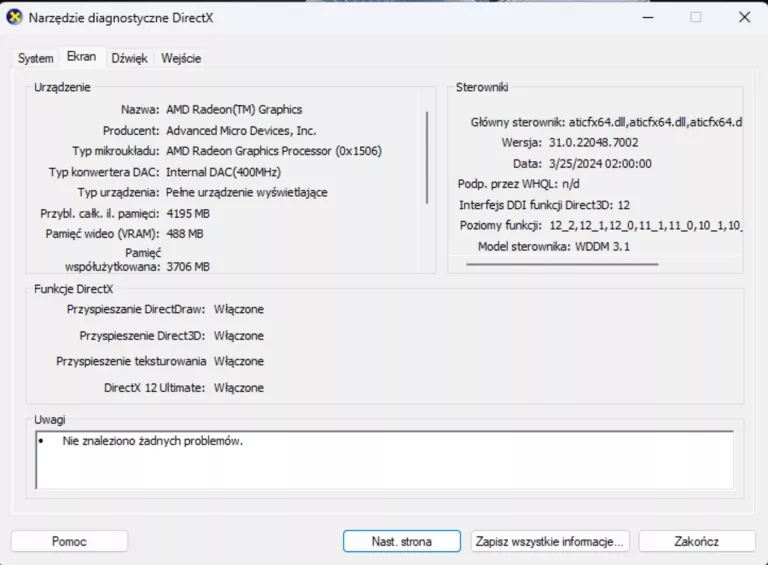Select device name AMD Radeon(TM) Graphics
This screenshot has width=768, height=565.
point(234,110)
